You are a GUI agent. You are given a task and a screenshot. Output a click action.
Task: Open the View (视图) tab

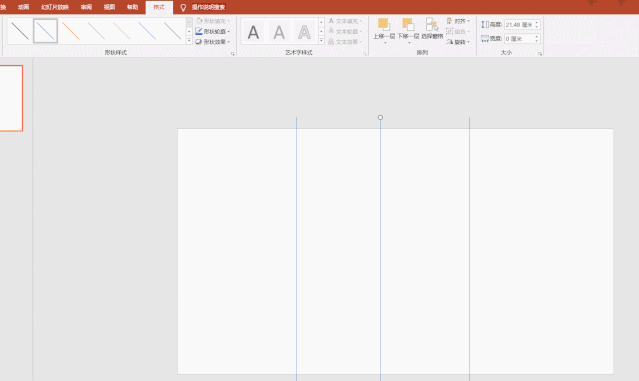(109, 7)
